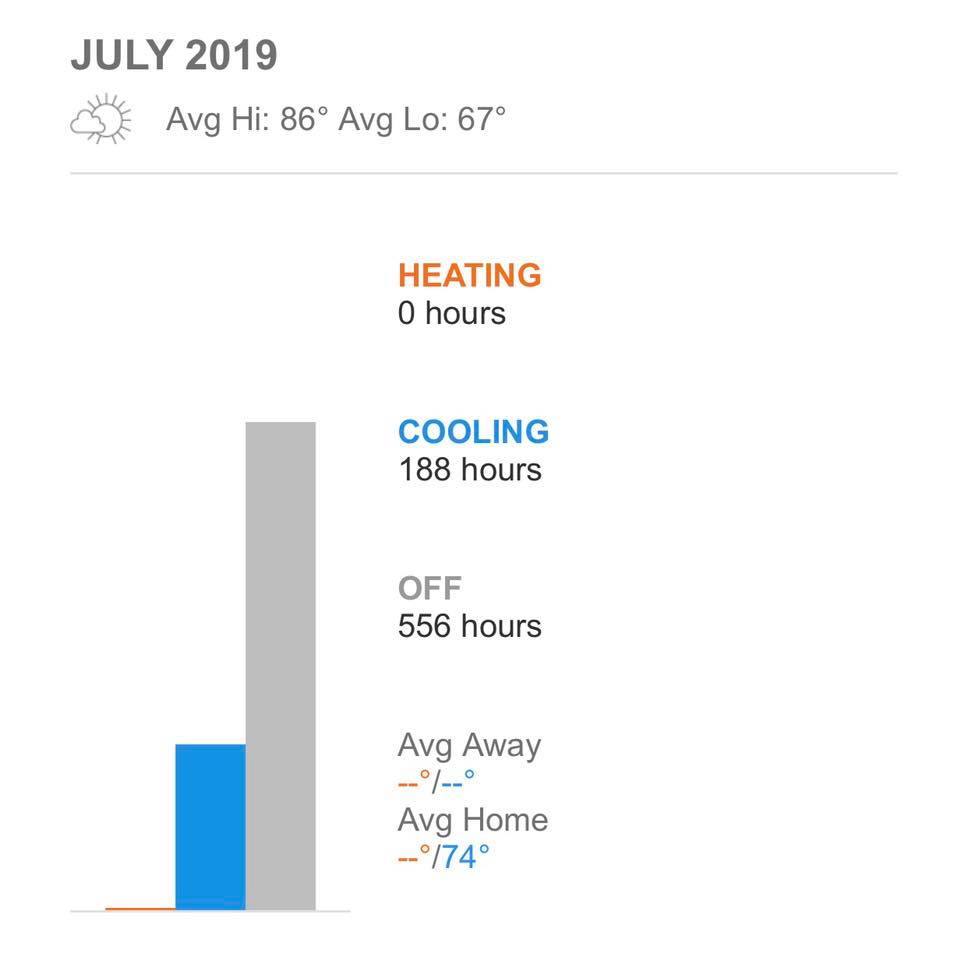The height and width of the screenshot is (956, 960).
Task: Click the 556 hours off value
Action: pos(469,626)
